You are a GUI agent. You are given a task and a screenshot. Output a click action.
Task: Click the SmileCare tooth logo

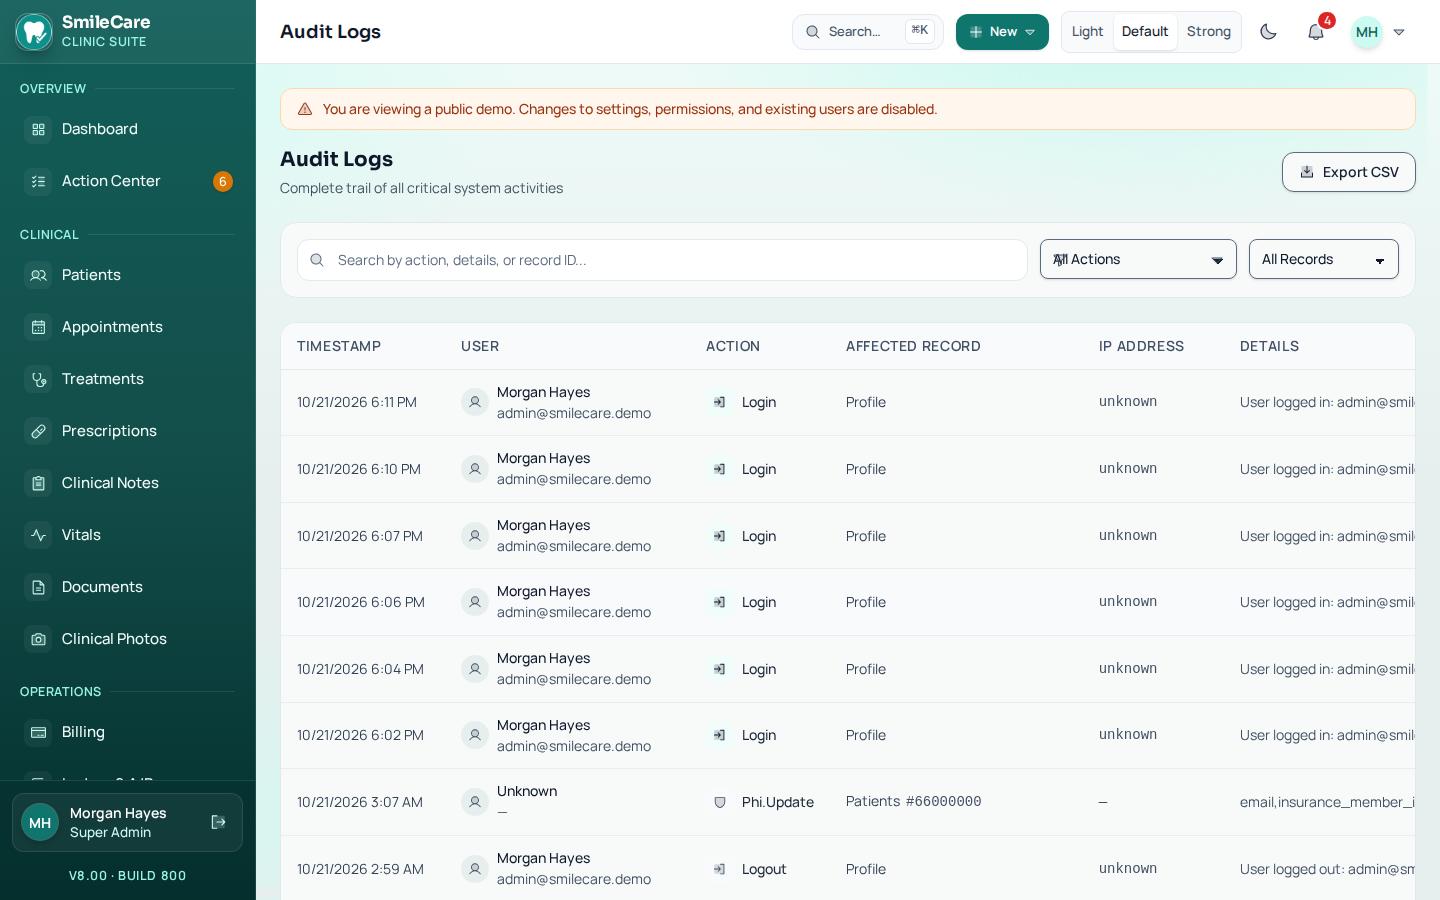pyautogui.click(x=34, y=32)
